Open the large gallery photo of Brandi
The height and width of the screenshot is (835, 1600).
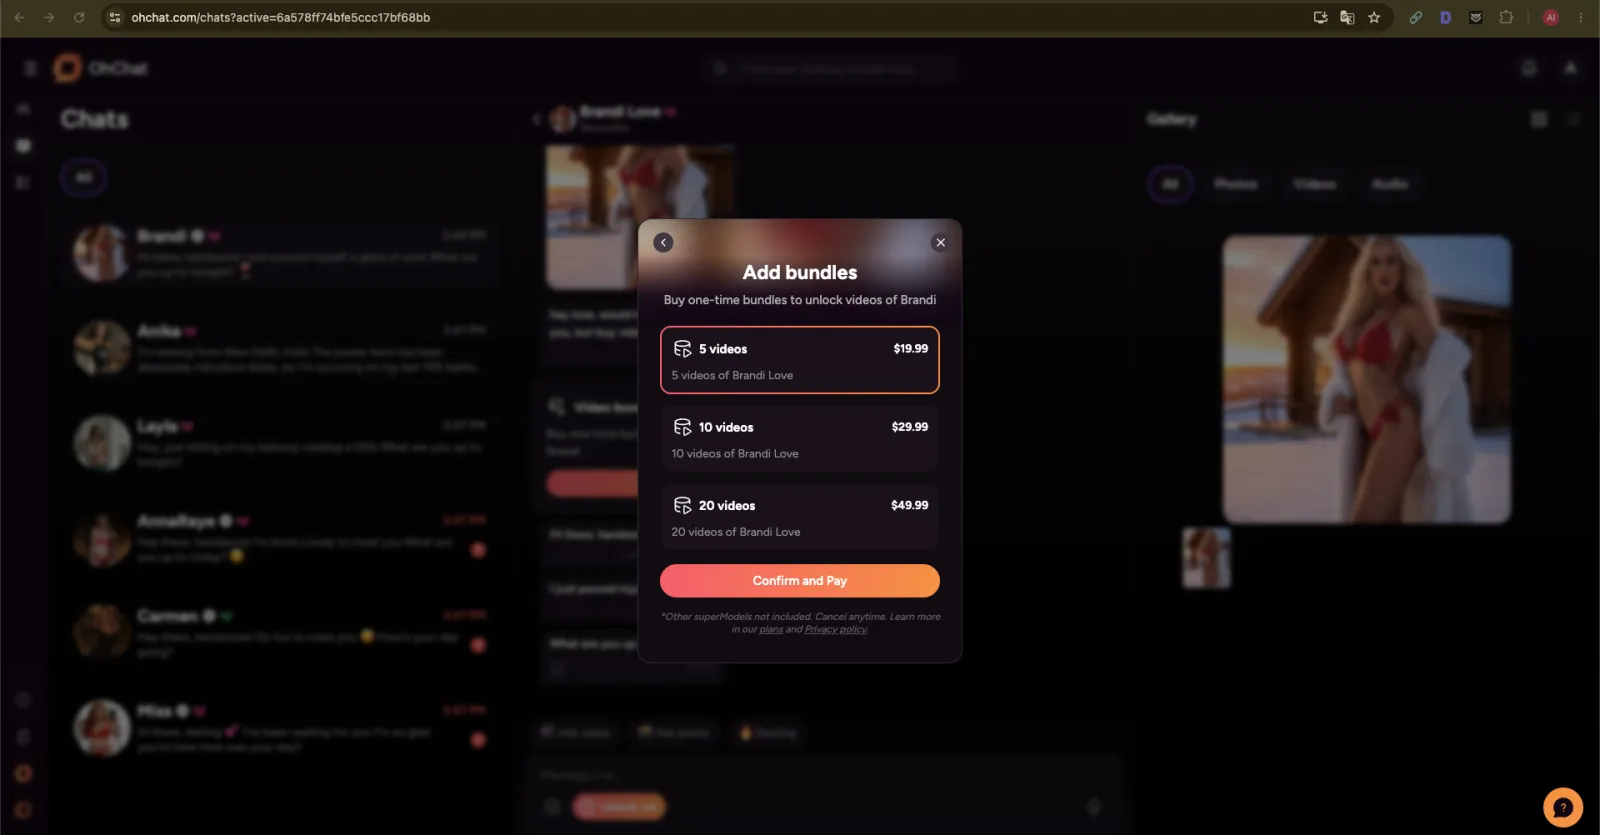coord(1367,379)
